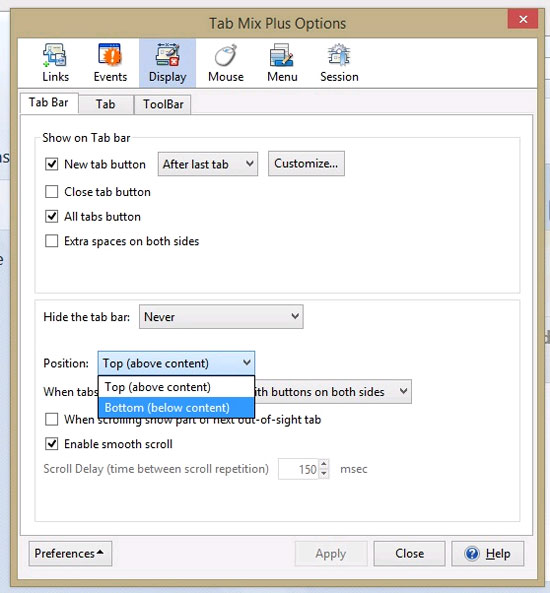Click the Close button
This screenshot has height=593, width=550.
pyautogui.click(x=409, y=554)
